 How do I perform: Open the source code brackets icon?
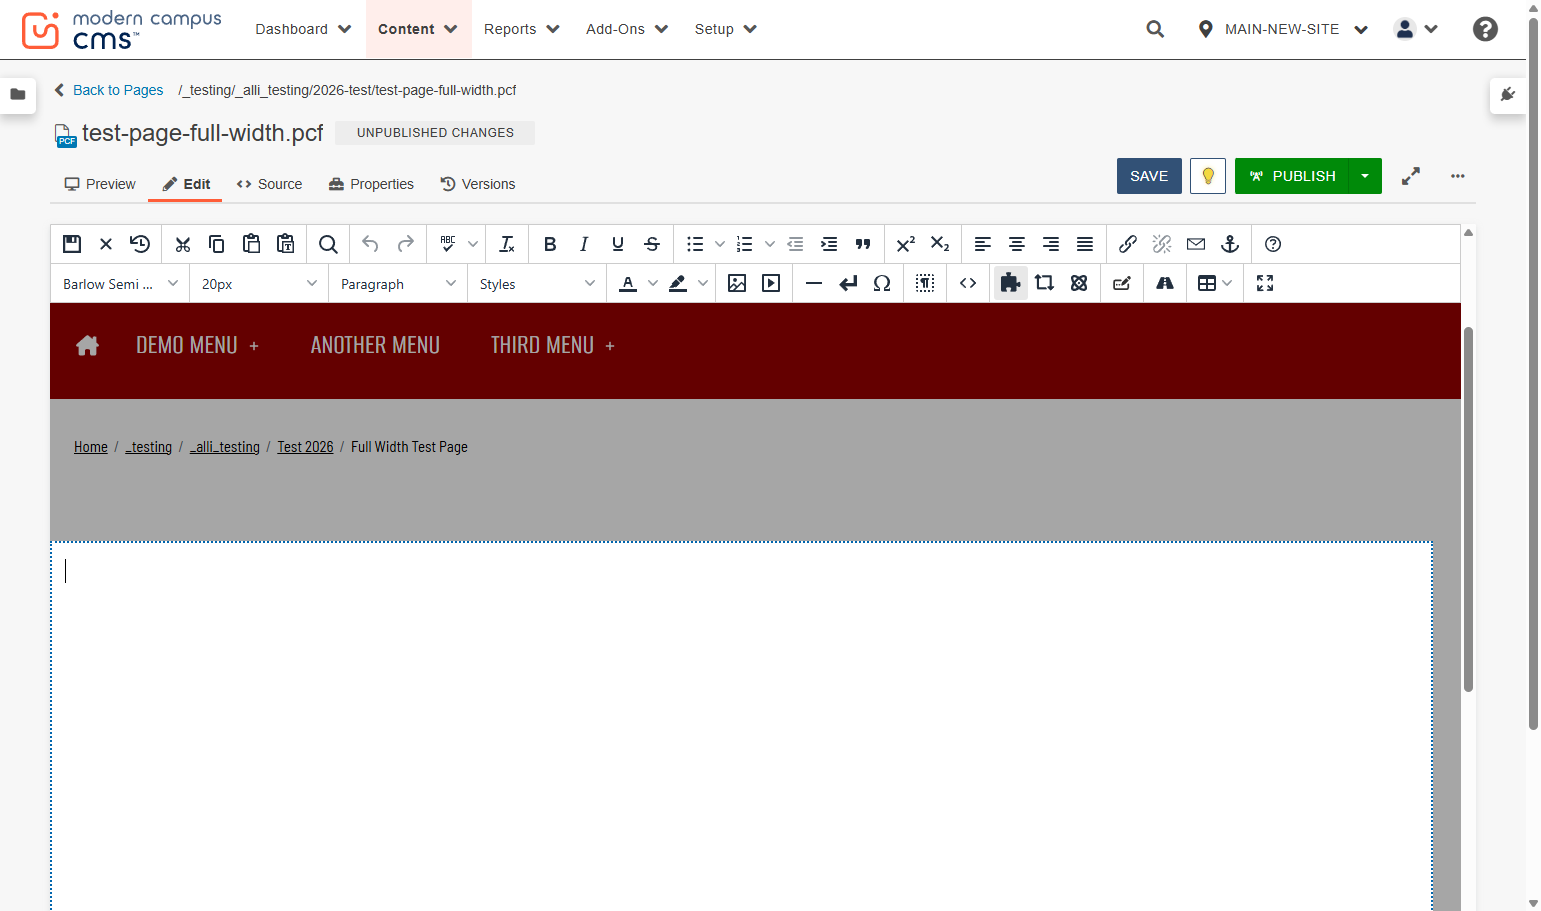pos(968,283)
